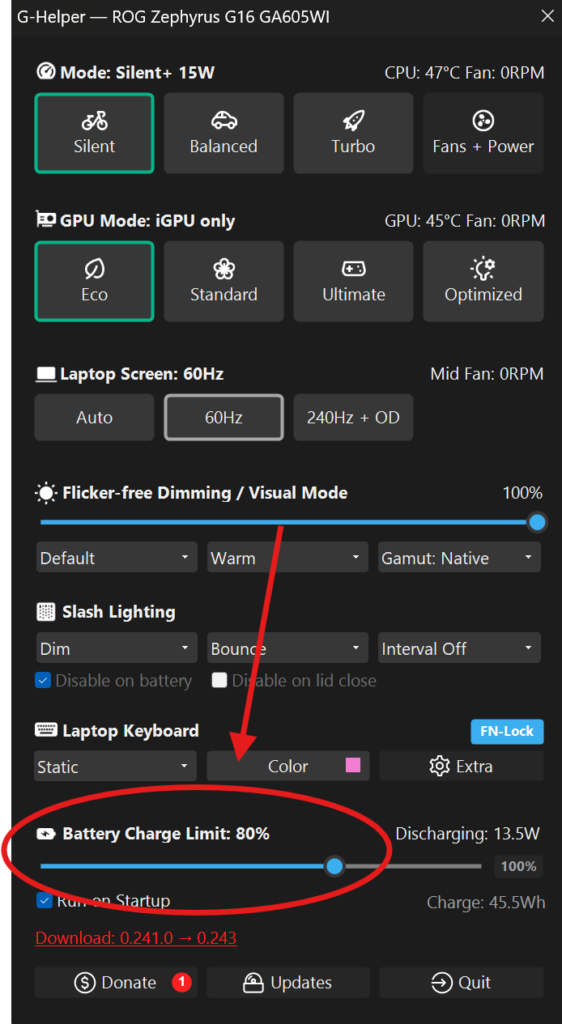The height and width of the screenshot is (1024, 562).
Task: Select the Silent performance mode
Action: pyautogui.click(x=94, y=133)
